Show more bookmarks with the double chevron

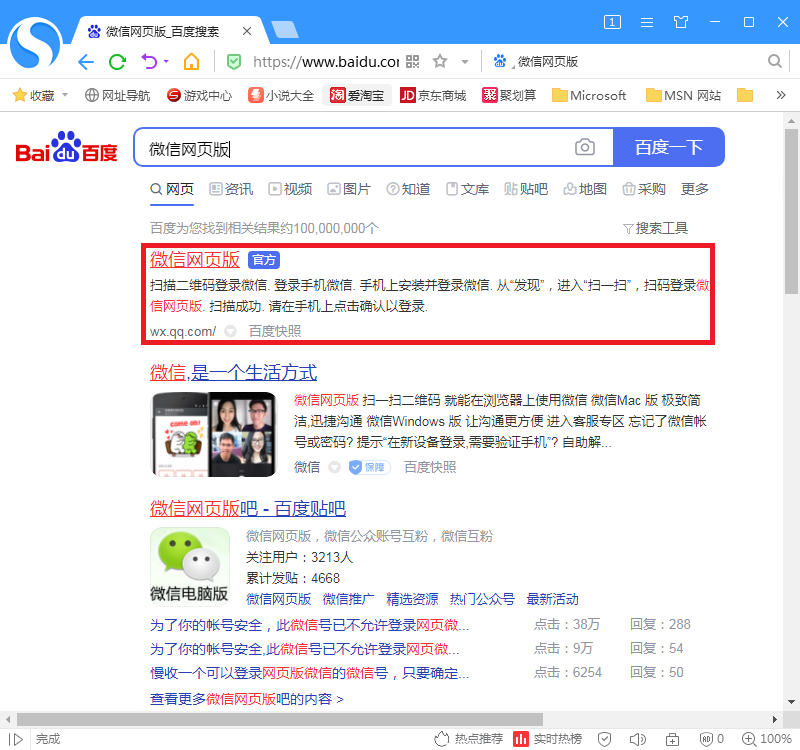(781, 95)
